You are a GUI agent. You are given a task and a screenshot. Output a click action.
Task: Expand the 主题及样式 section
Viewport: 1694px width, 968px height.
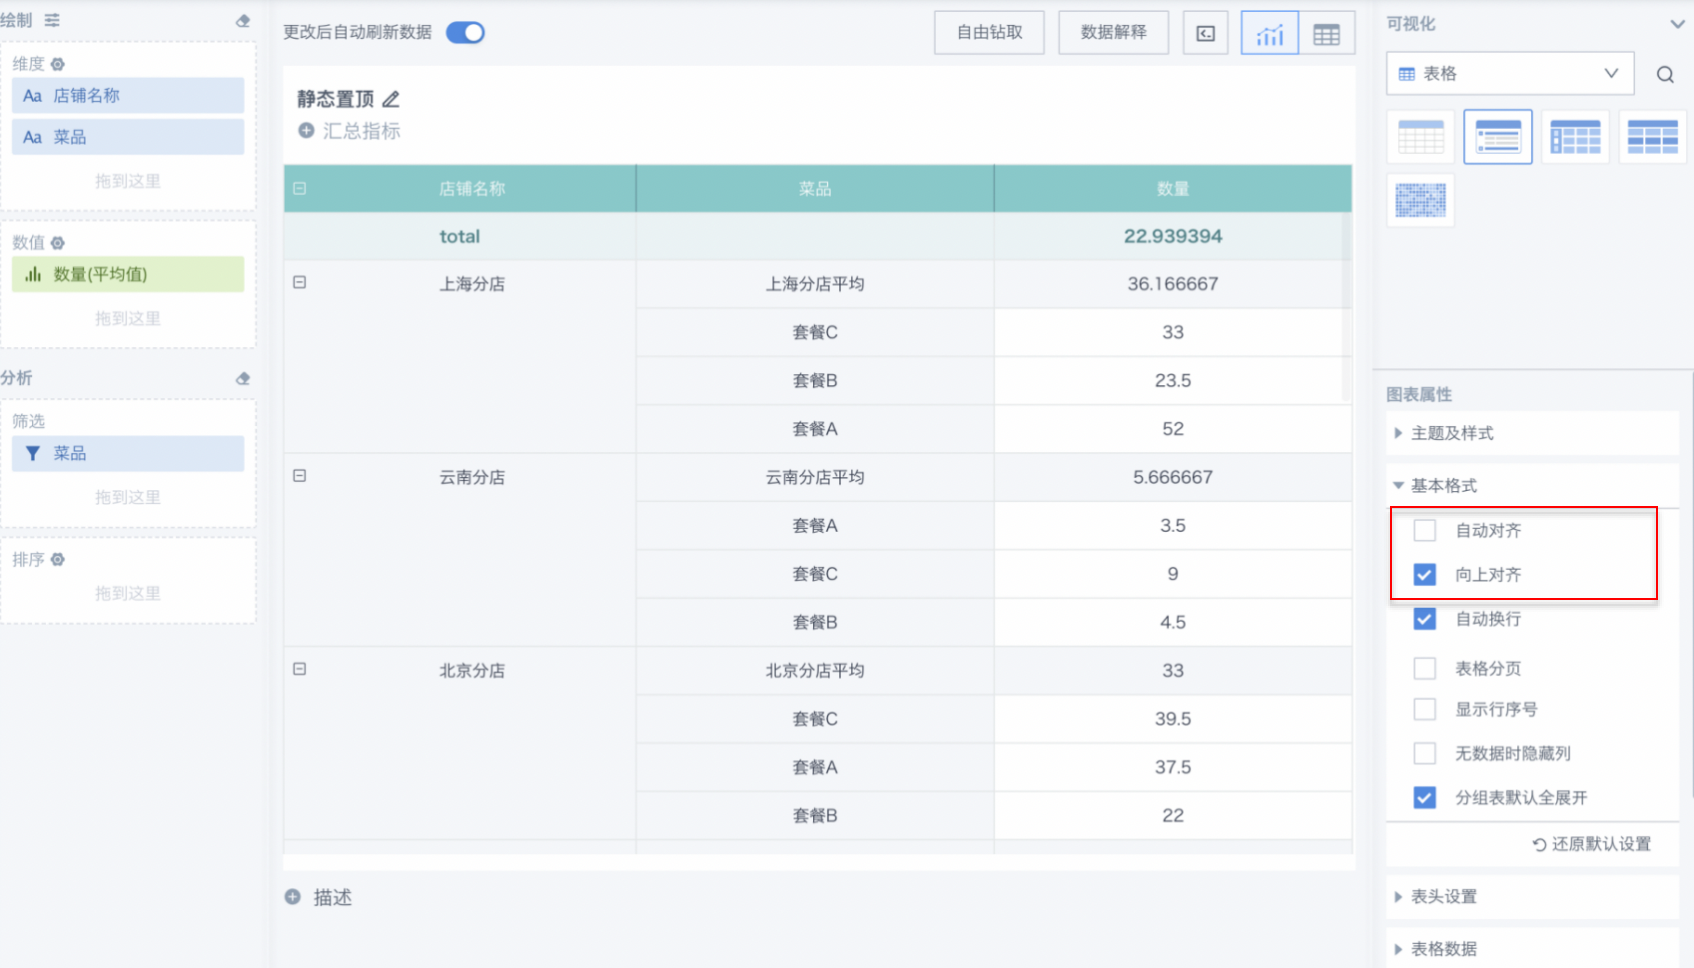tap(1532, 433)
